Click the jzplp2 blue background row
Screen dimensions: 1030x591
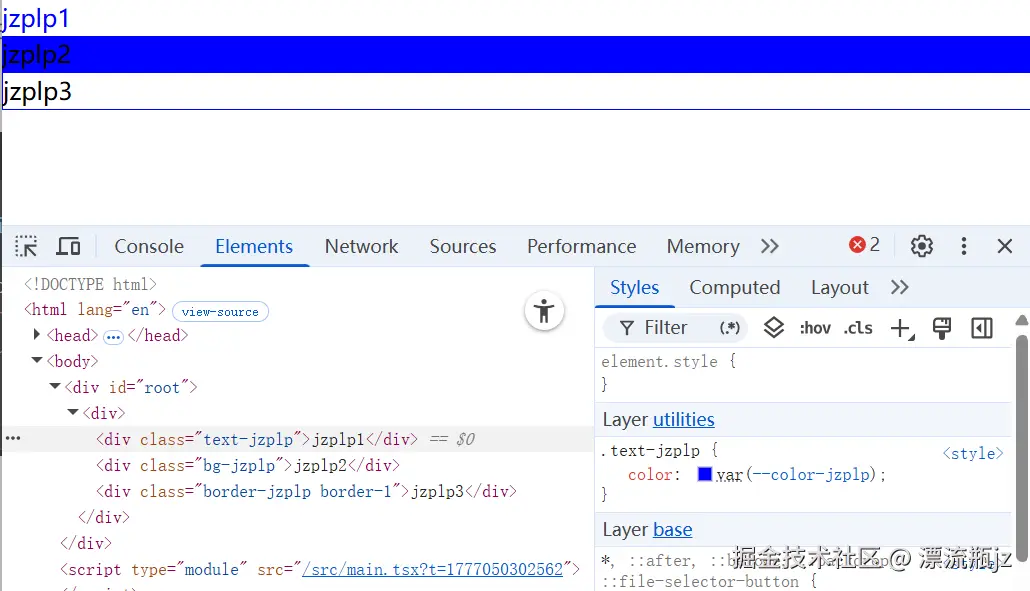[515, 55]
